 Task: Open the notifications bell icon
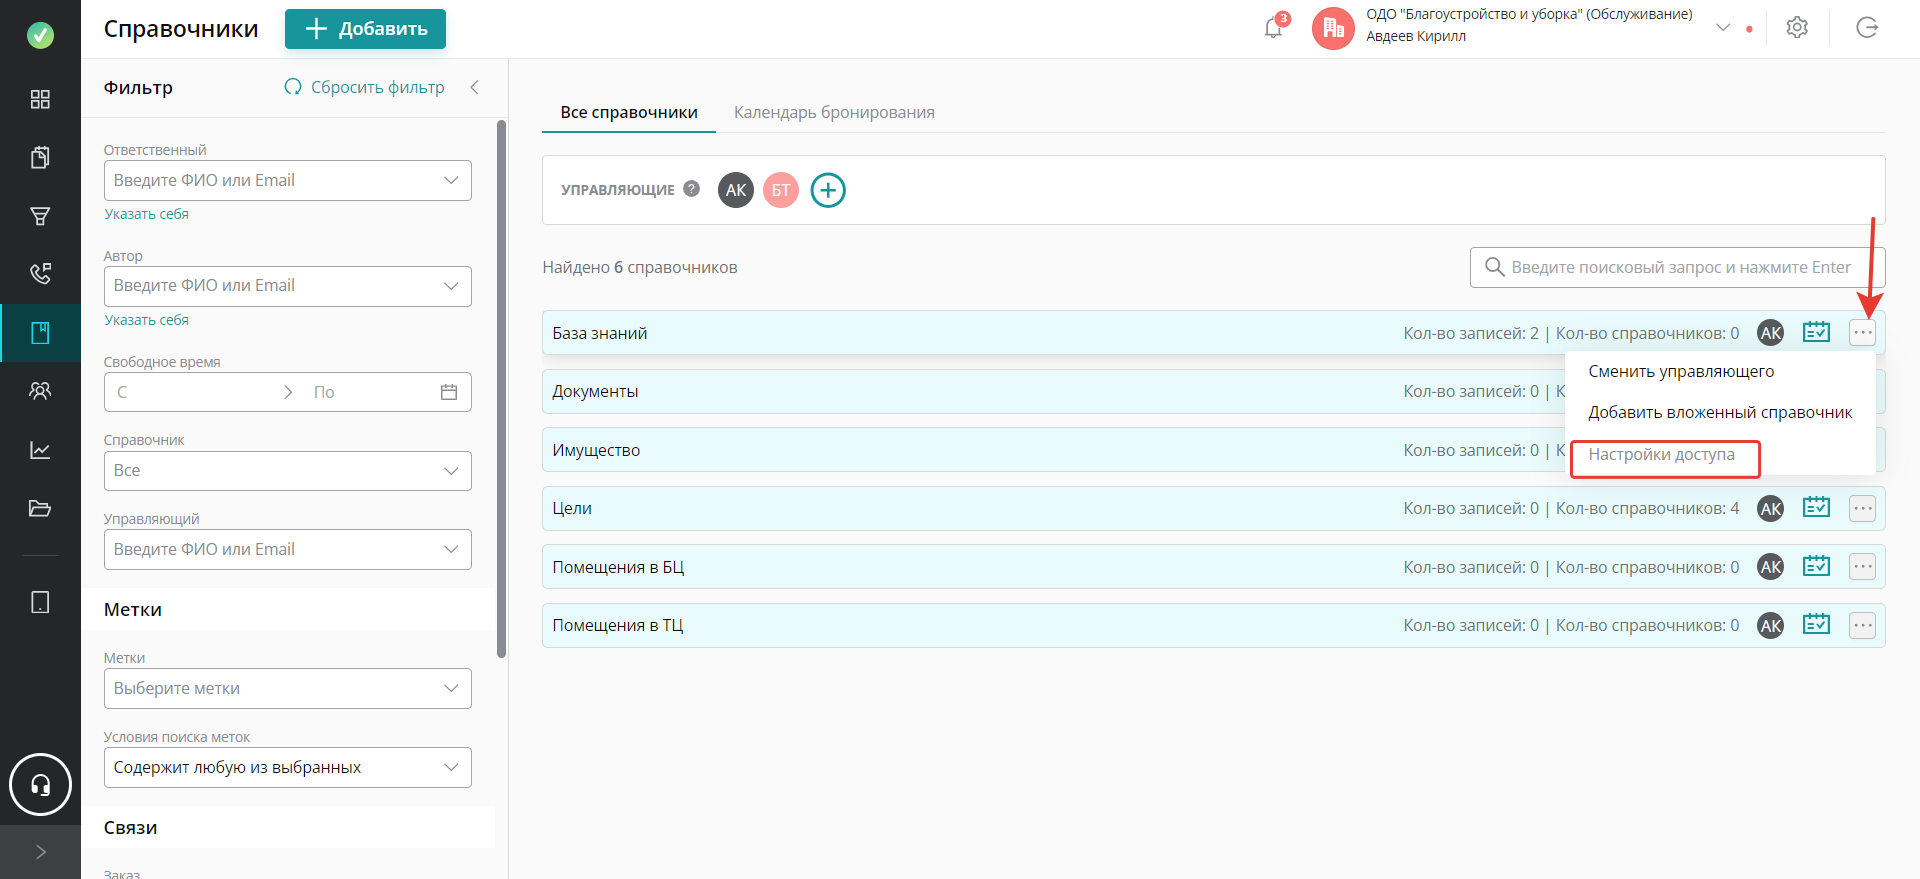1273,28
